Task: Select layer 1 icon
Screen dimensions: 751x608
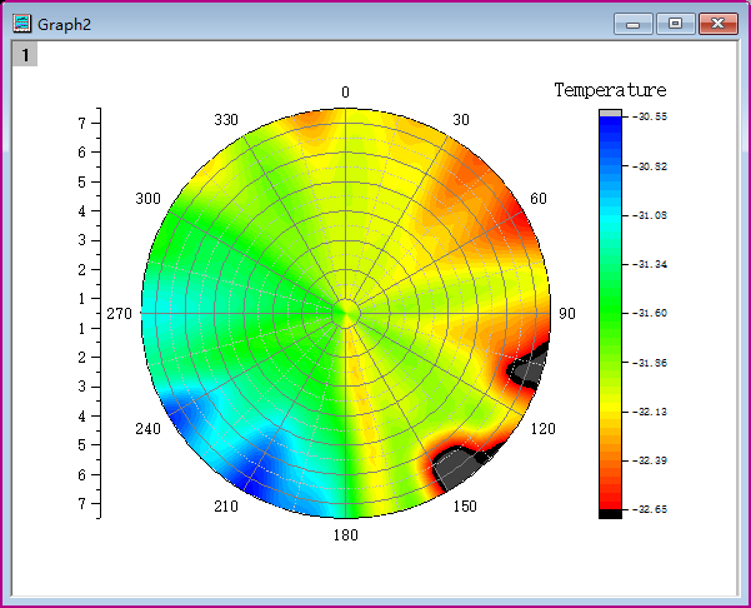Action: [25, 55]
